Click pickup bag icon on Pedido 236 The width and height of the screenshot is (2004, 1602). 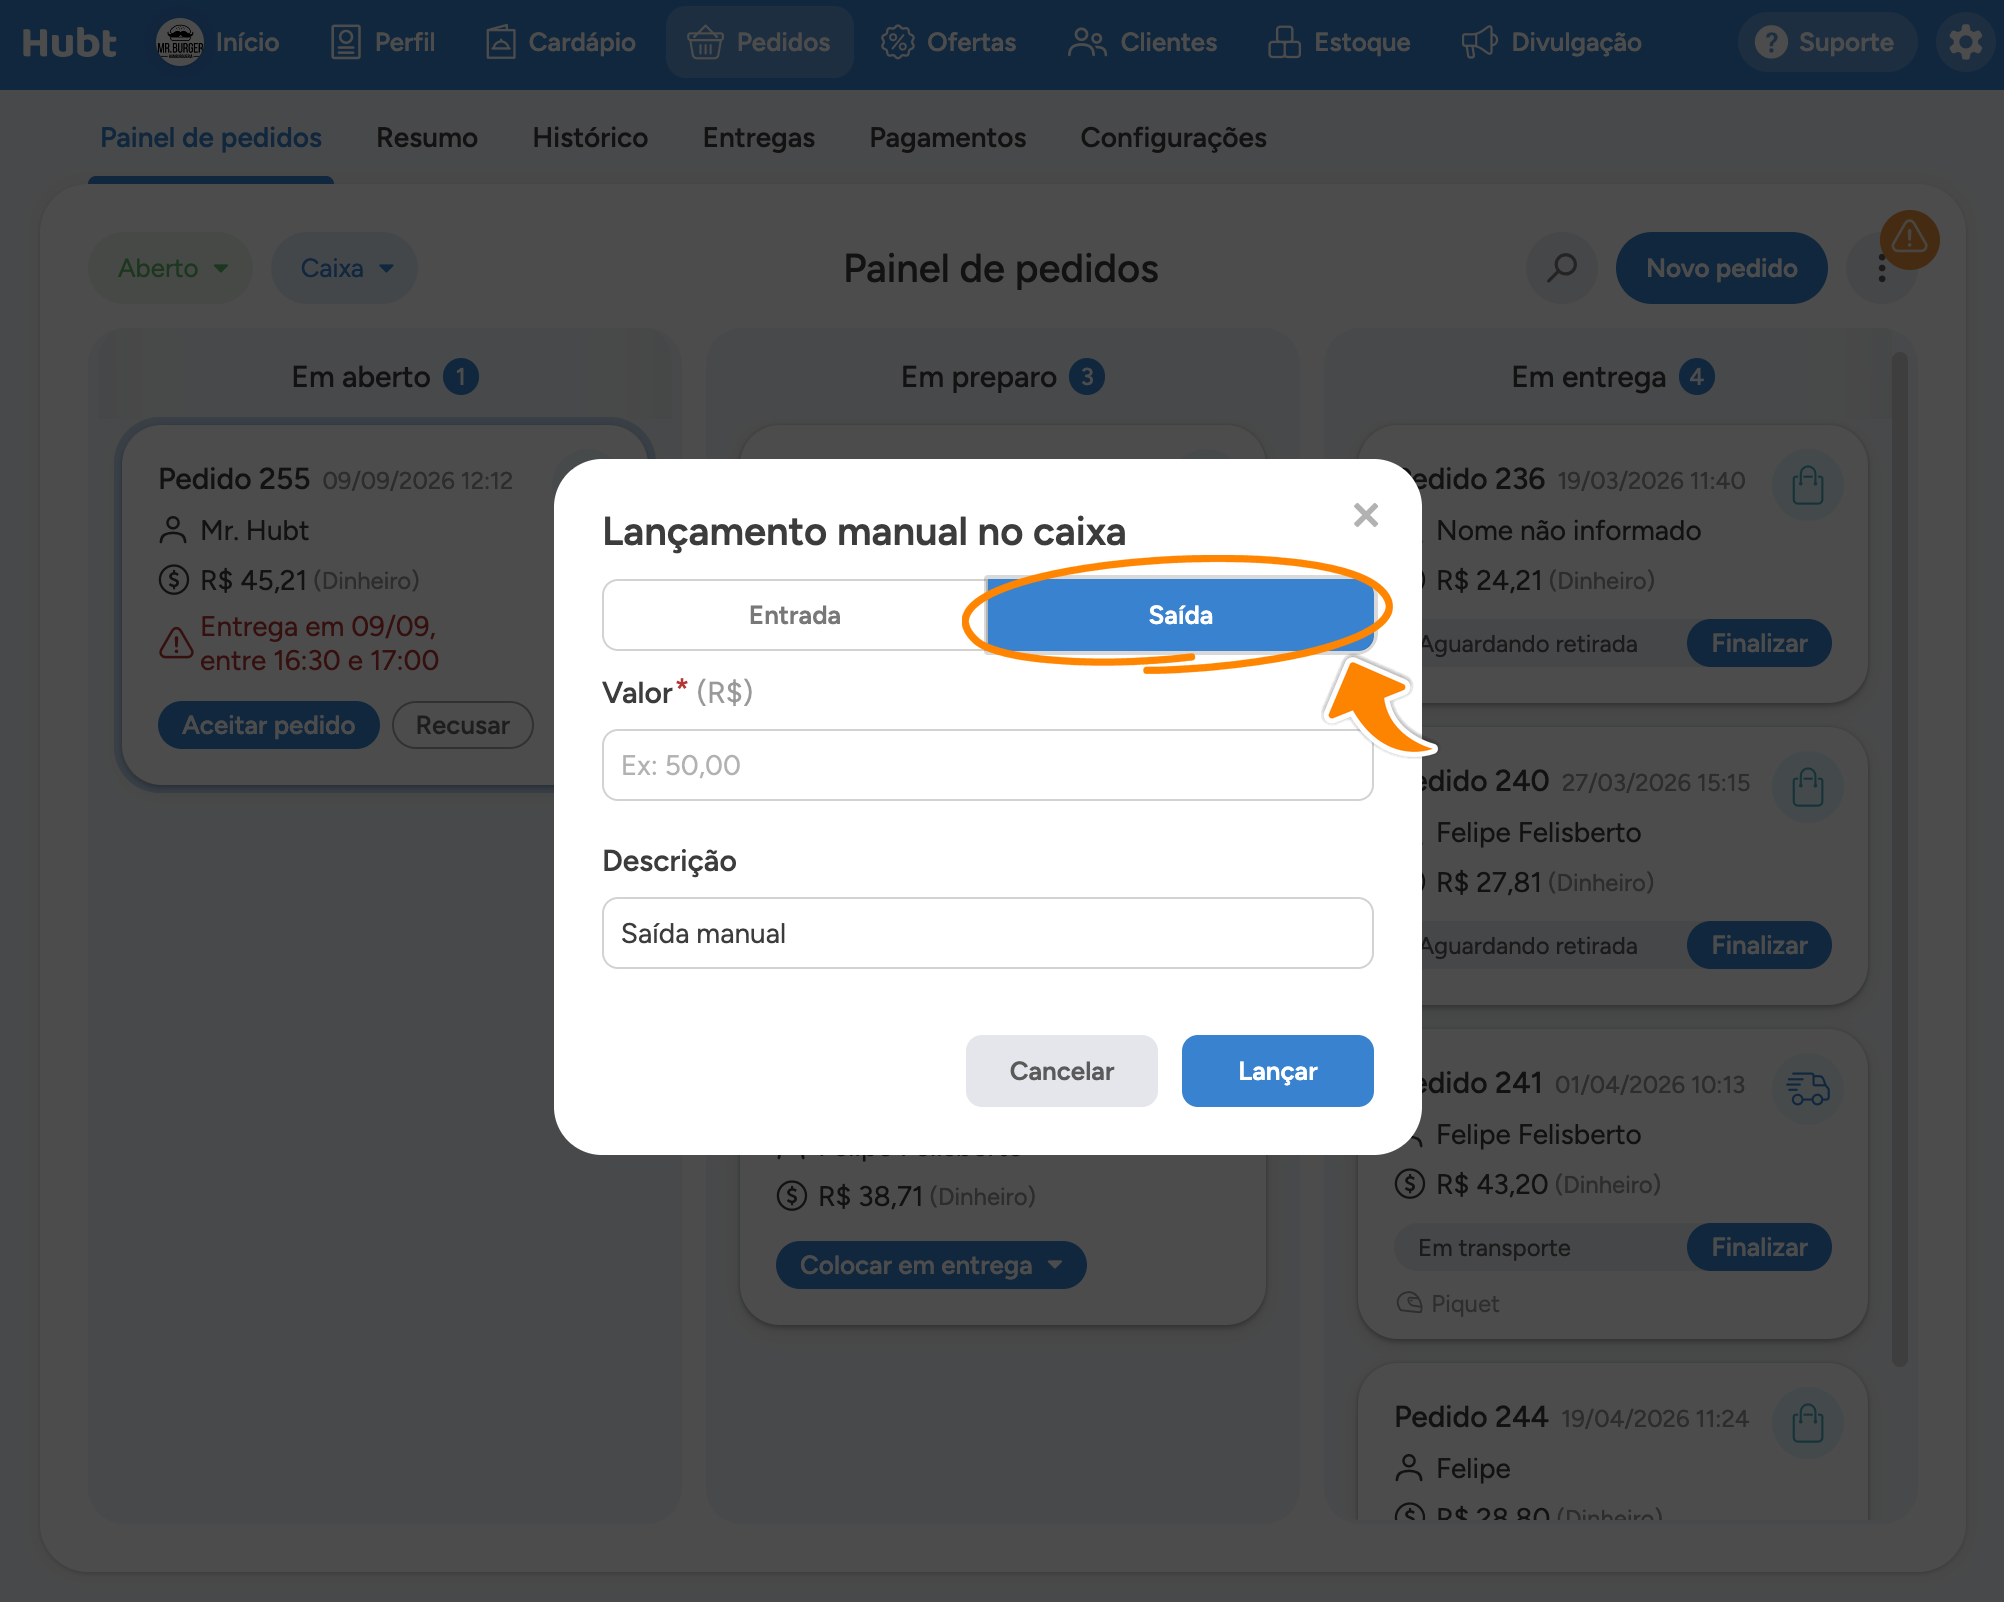[1807, 486]
